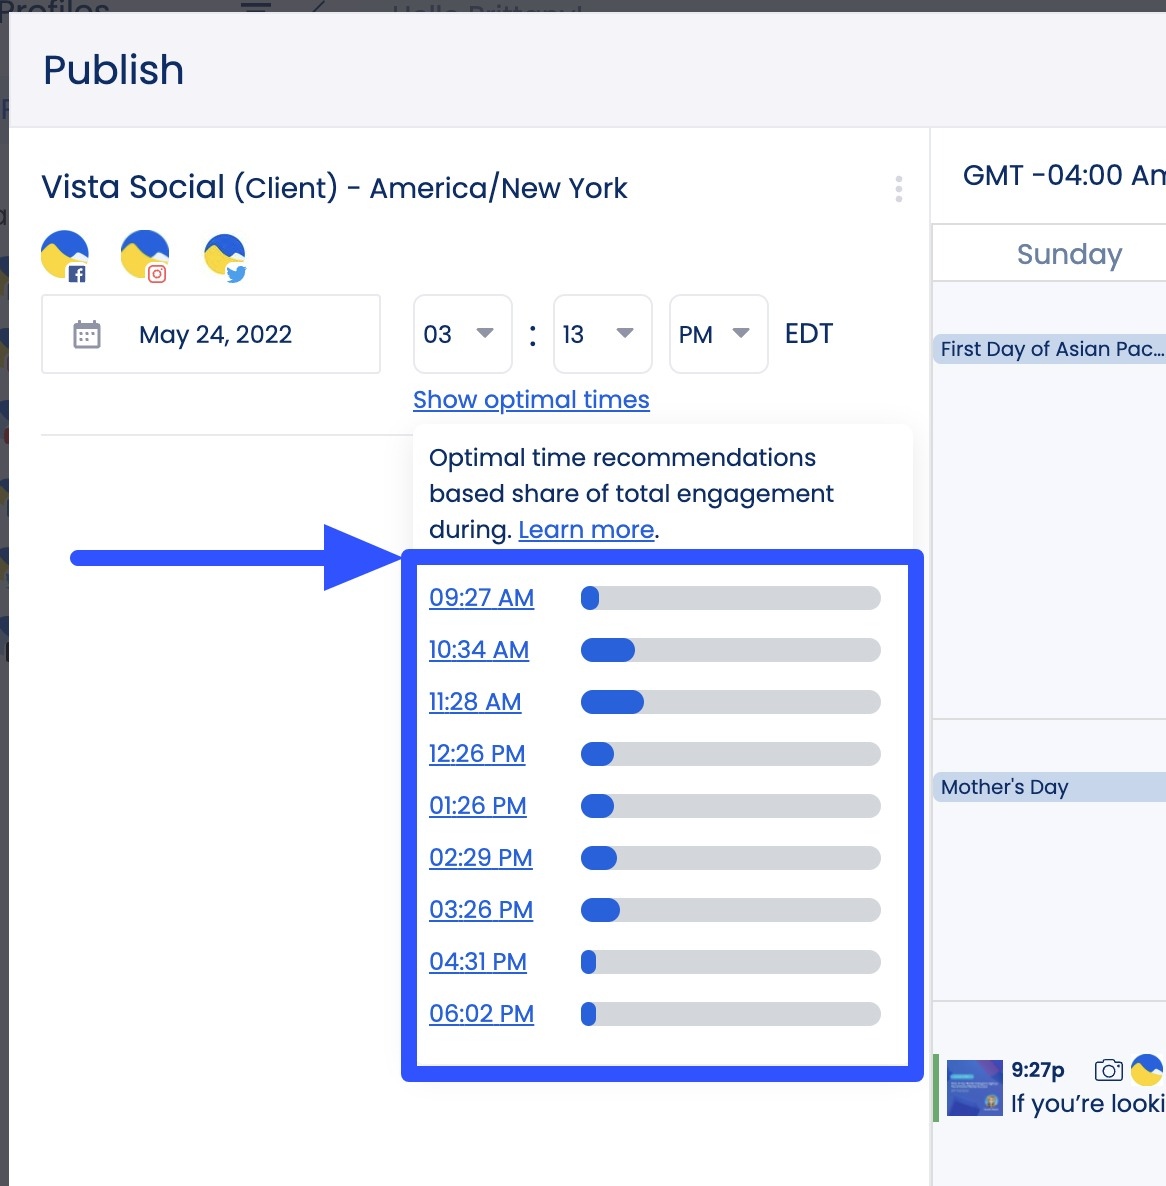Viewport: 1166px width, 1186px height.
Task: Open the three-dot options icon for Vista Social profiles
Action: (898, 188)
